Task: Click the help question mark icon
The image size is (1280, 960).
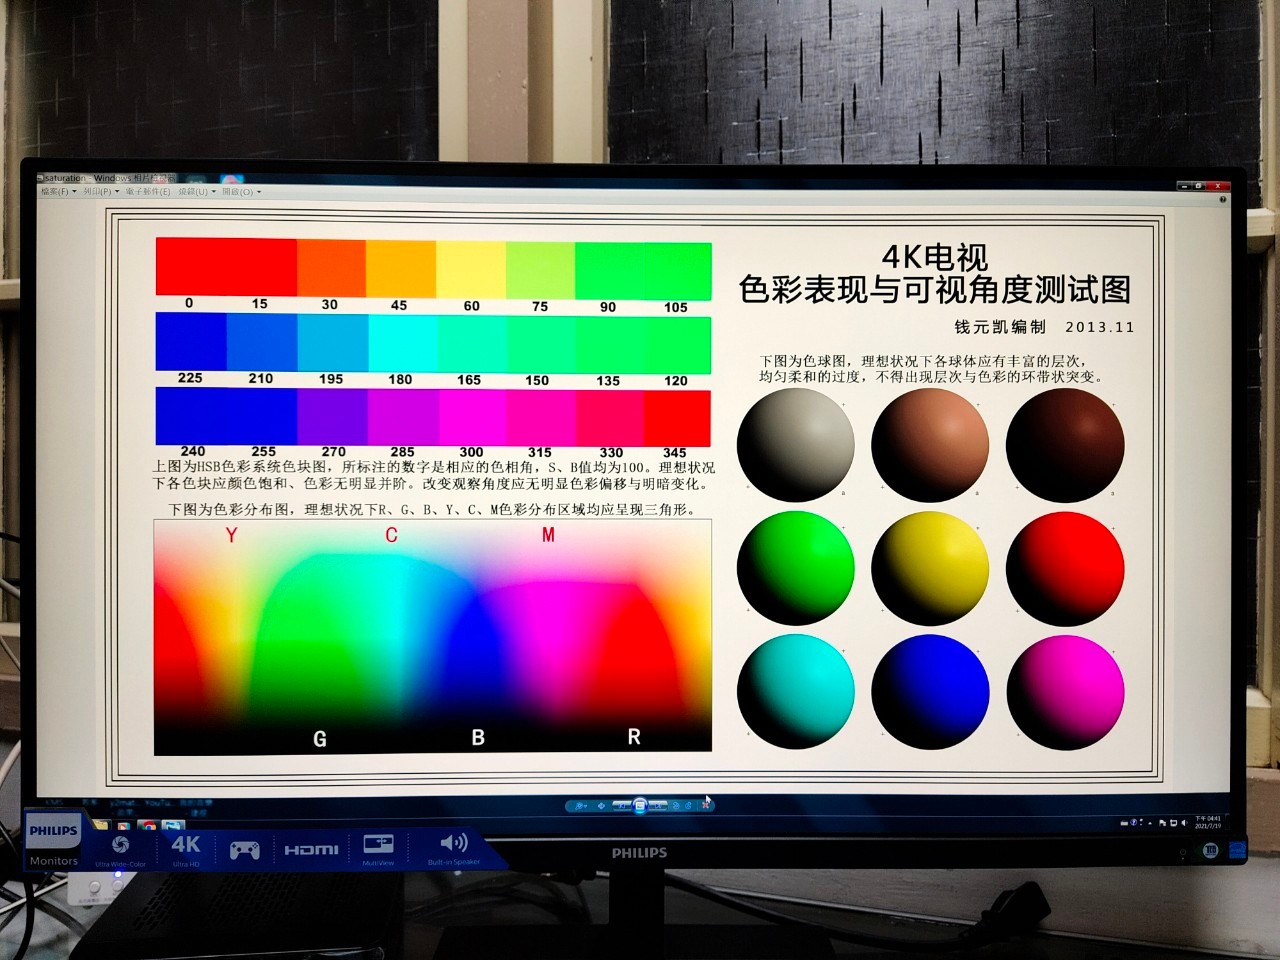Action: pyautogui.click(x=1222, y=199)
